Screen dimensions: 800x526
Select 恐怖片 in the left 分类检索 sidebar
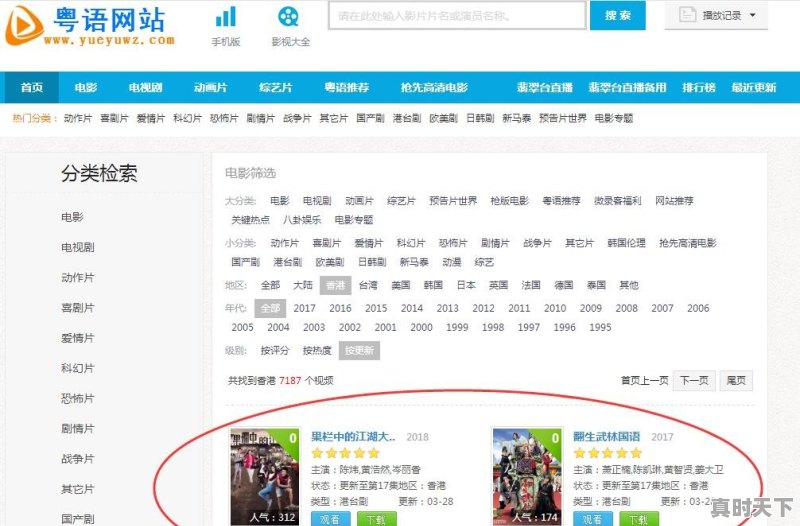[x=78, y=398]
